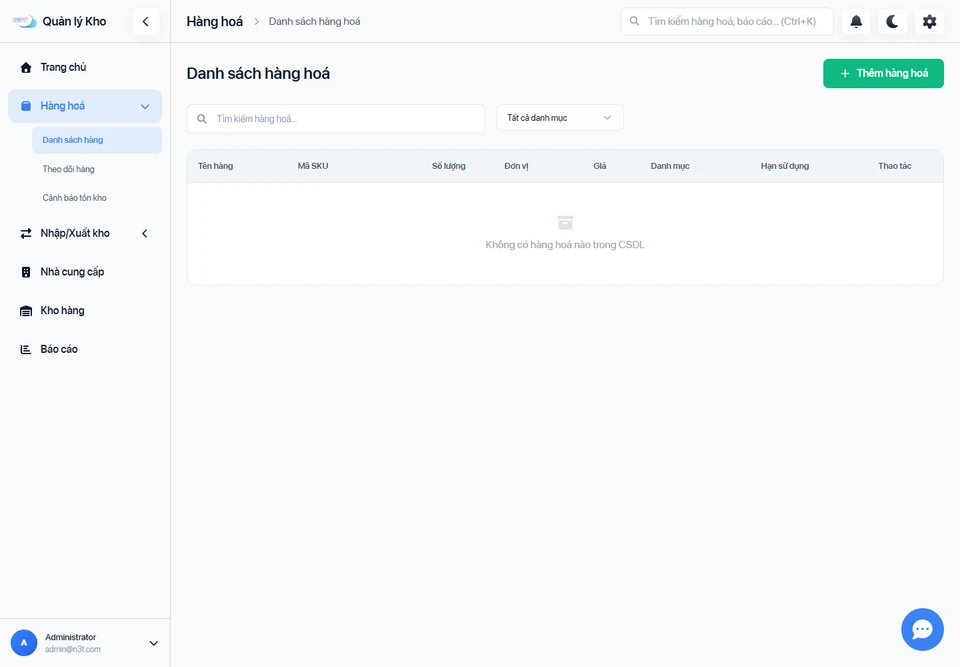960x667 pixels.
Task: Click the Số lượng column header
Action: [x=449, y=166]
